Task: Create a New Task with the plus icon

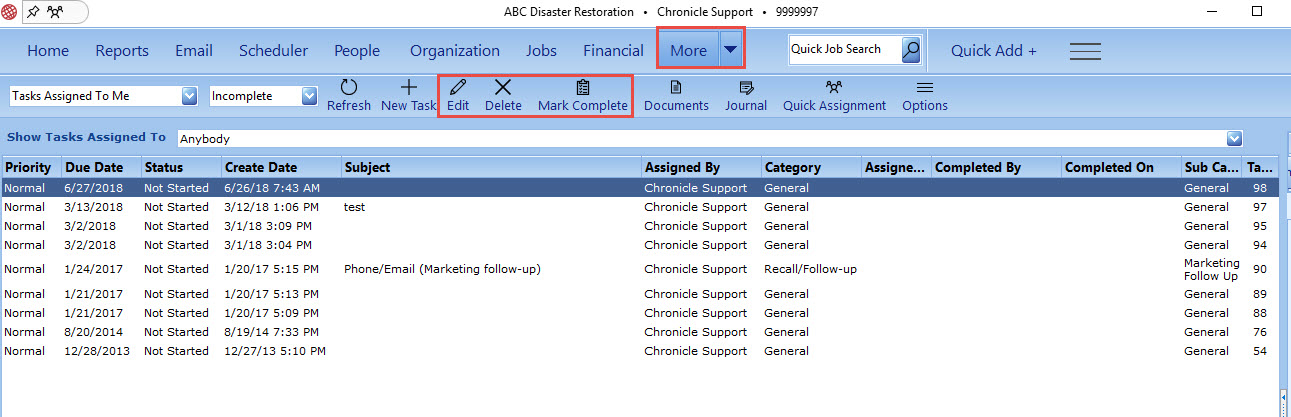Action: coord(408,88)
